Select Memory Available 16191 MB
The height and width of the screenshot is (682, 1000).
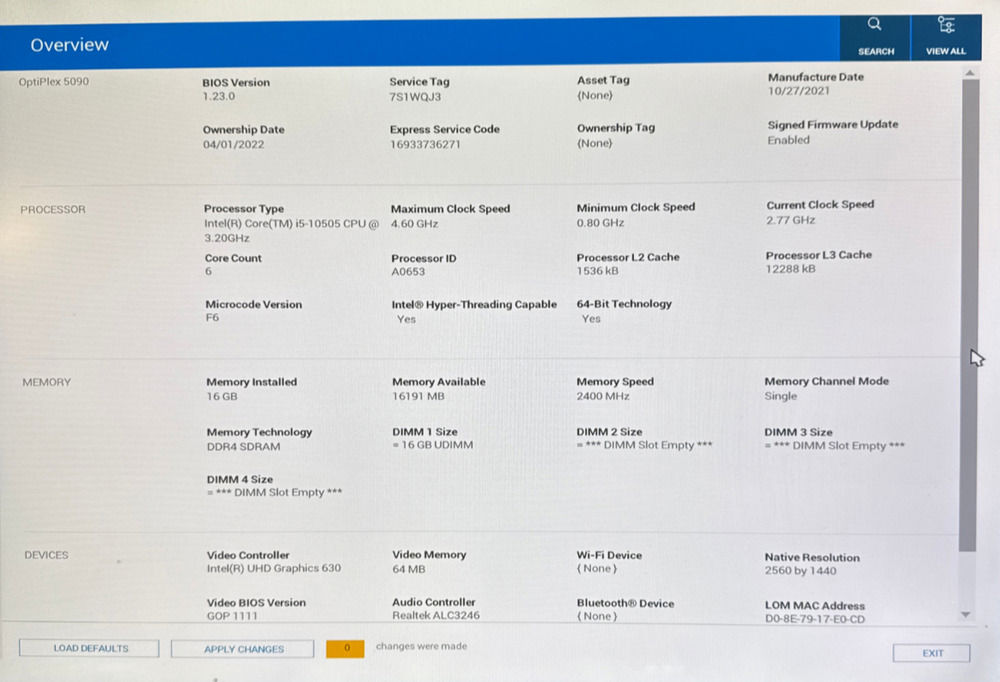coord(418,396)
